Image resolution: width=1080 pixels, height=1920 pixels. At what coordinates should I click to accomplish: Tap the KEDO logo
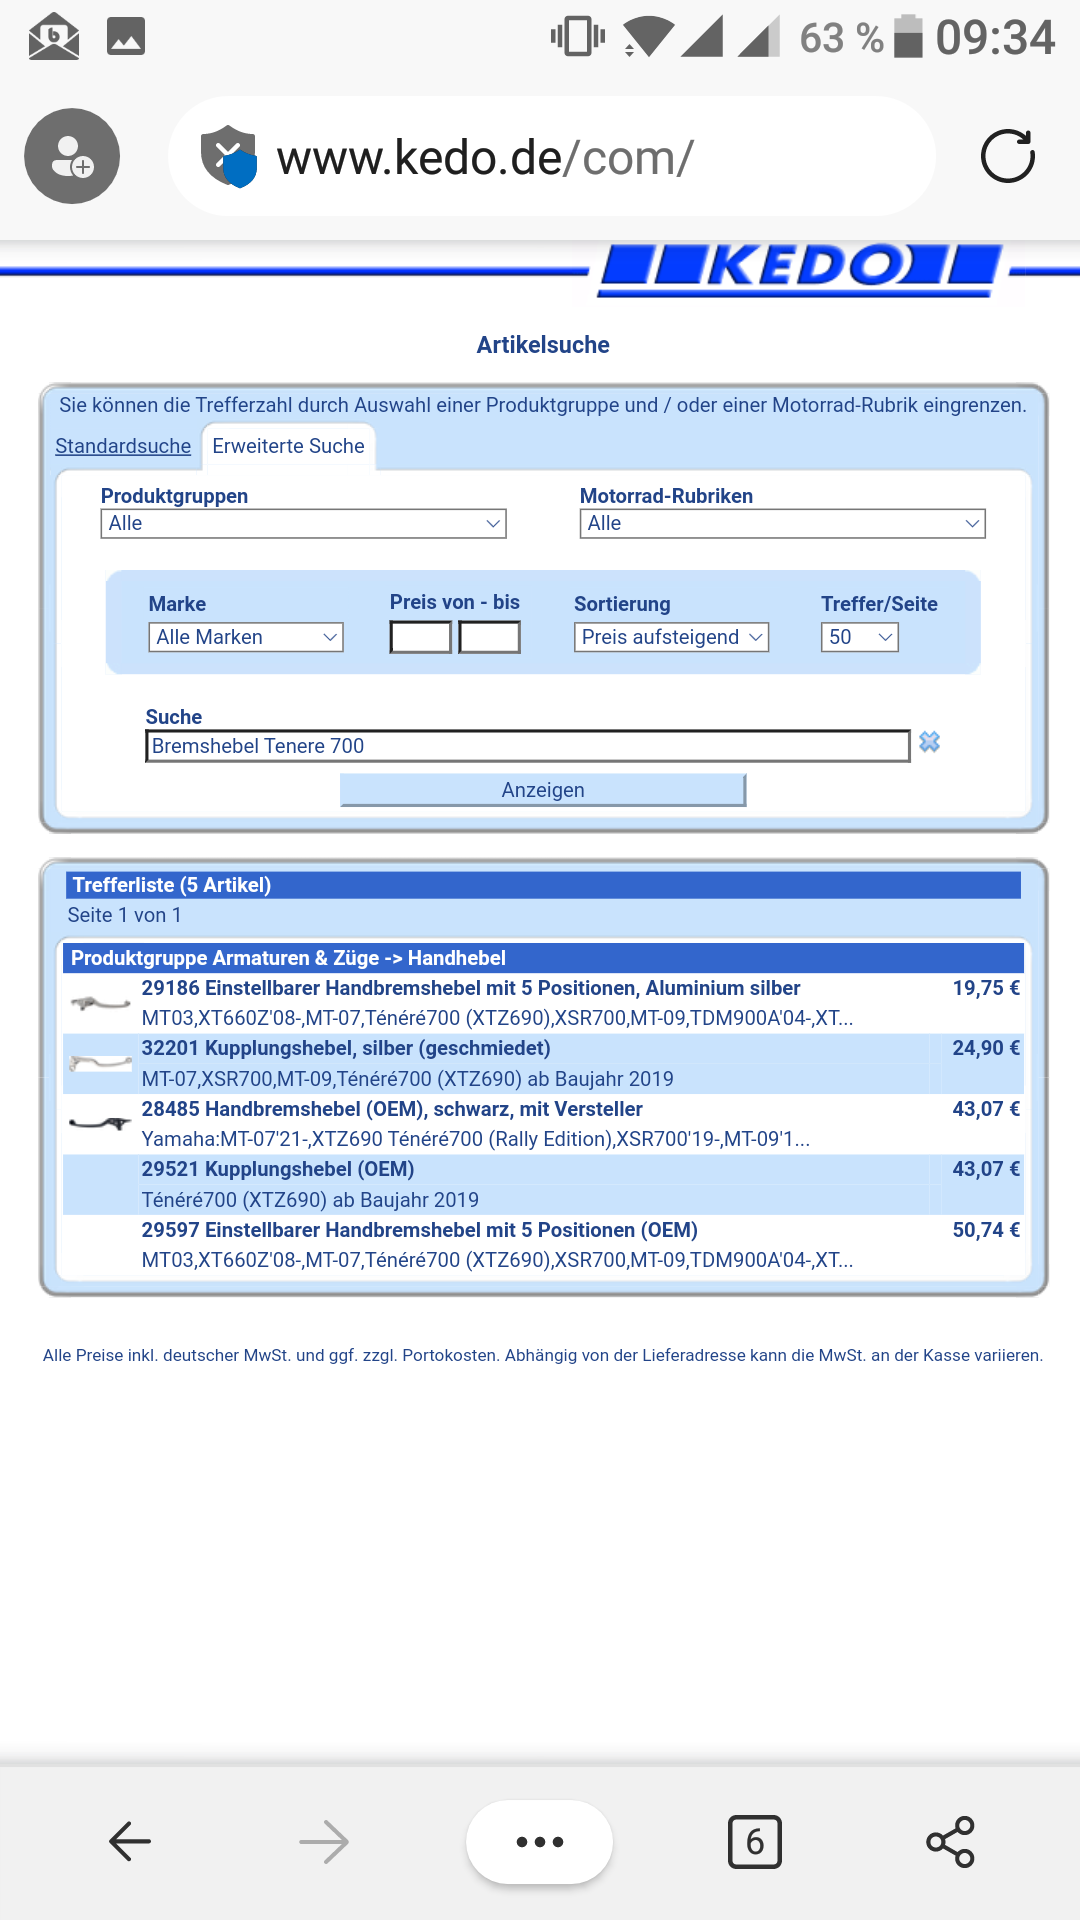click(800, 269)
